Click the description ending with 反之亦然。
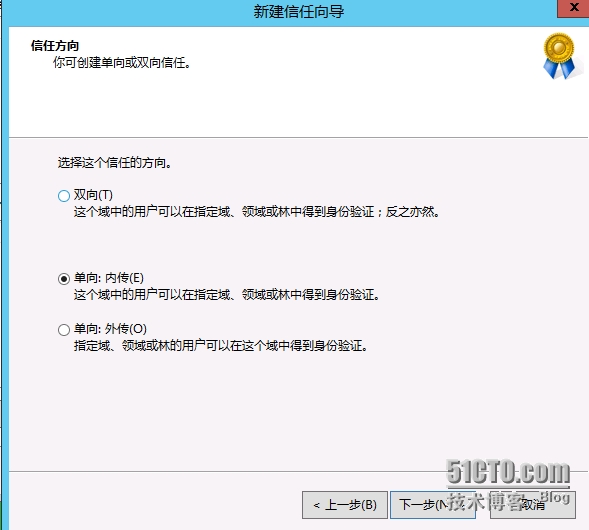This screenshot has width=589, height=530. click(257, 212)
